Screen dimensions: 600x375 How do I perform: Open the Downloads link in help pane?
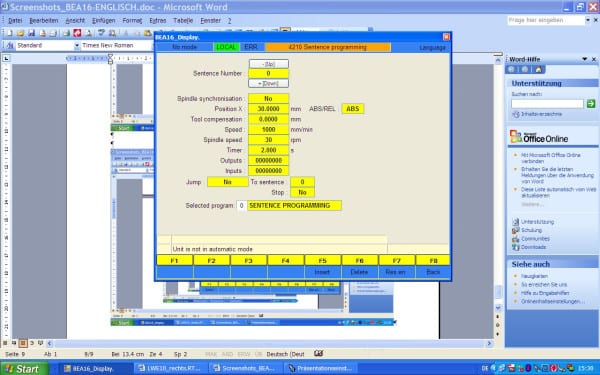pos(533,247)
